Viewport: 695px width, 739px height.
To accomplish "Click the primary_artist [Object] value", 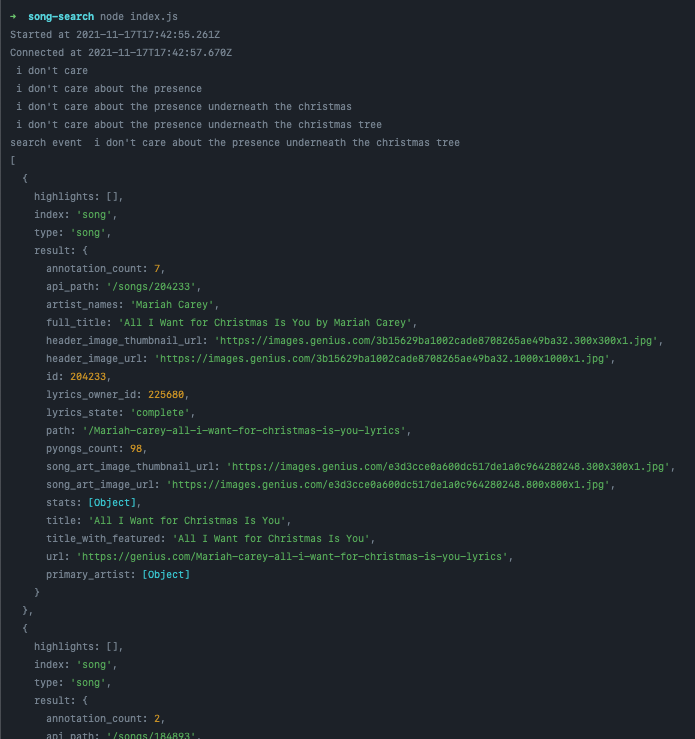I will (x=166, y=575).
